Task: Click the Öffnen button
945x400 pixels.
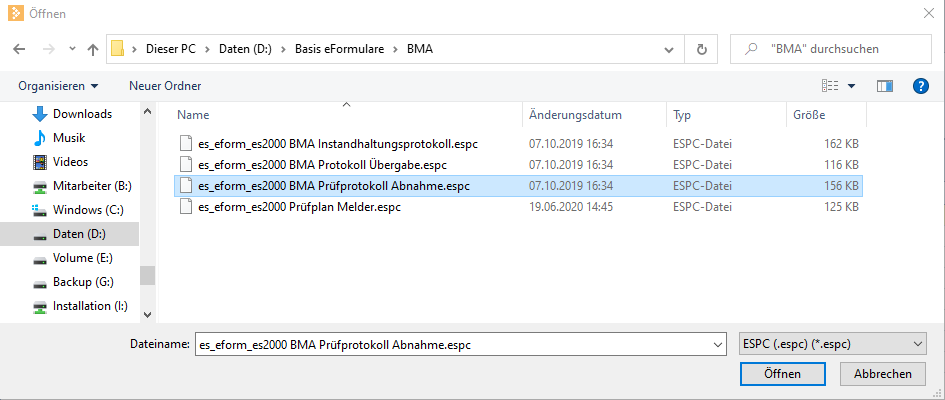Action: [782, 373]
